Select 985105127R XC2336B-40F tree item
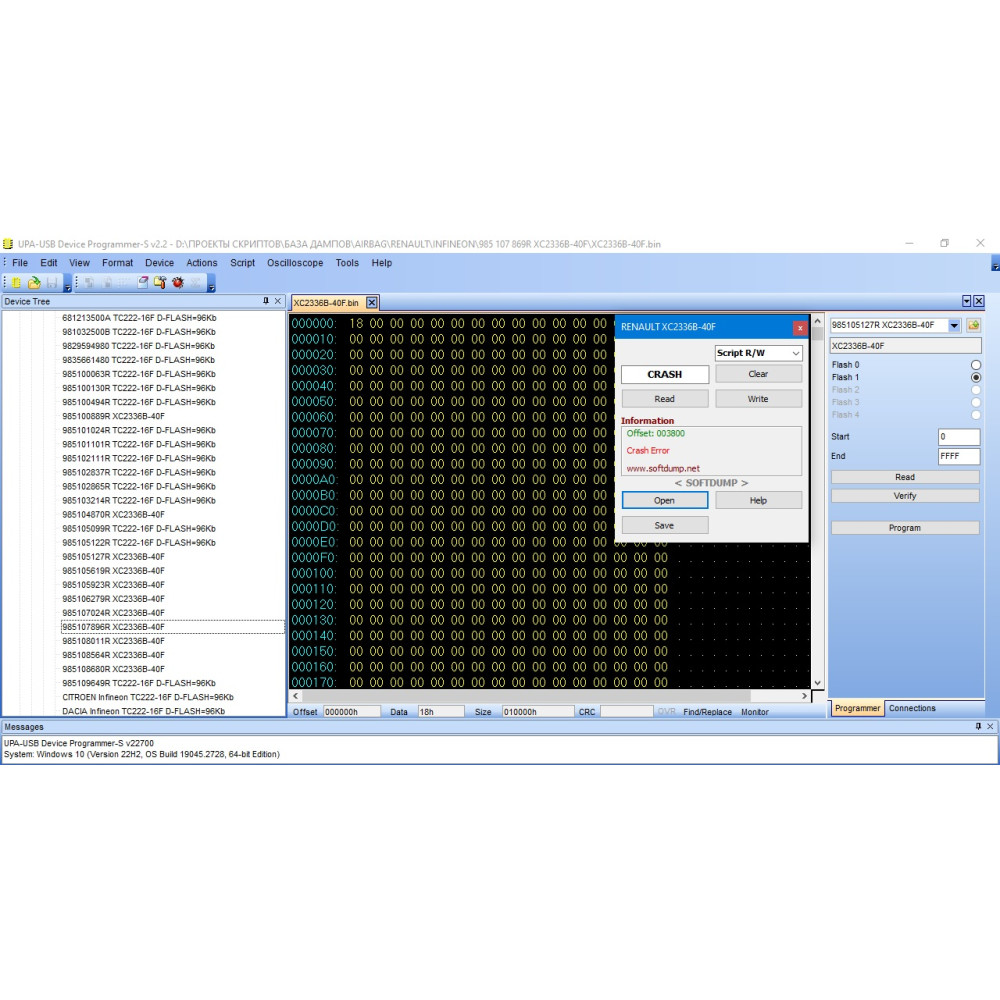 point(114,557)
